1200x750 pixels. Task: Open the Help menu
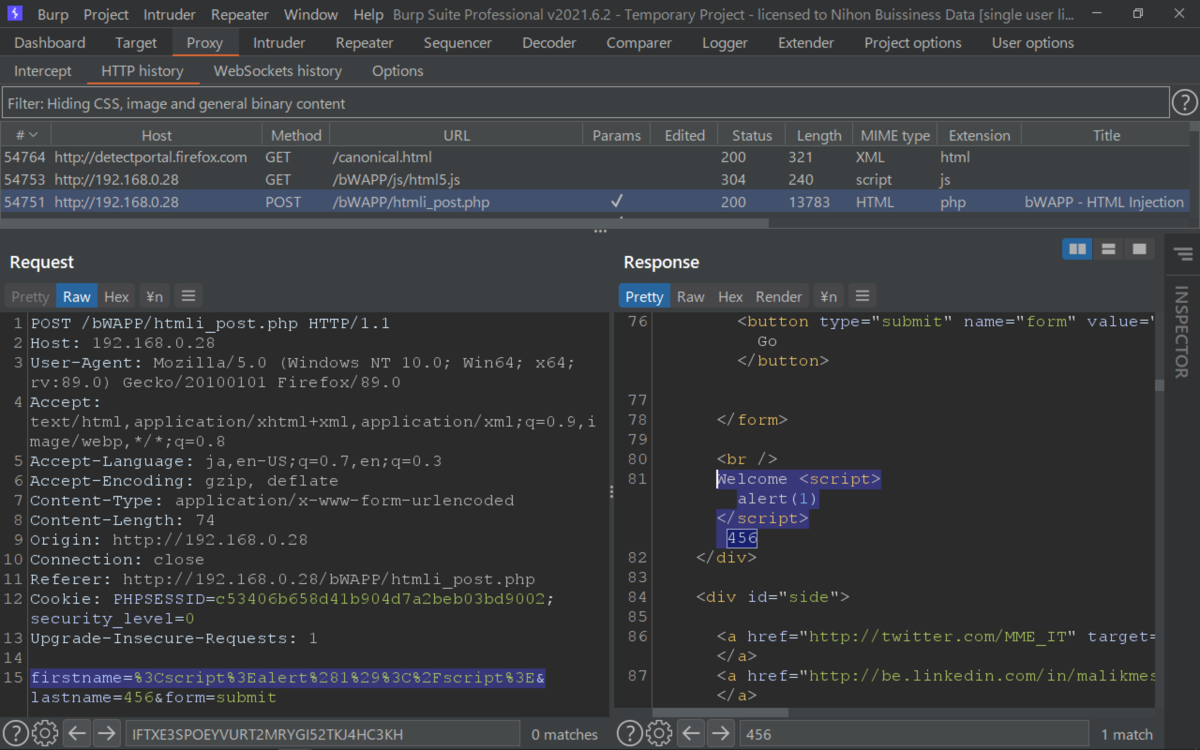(368, 15)
